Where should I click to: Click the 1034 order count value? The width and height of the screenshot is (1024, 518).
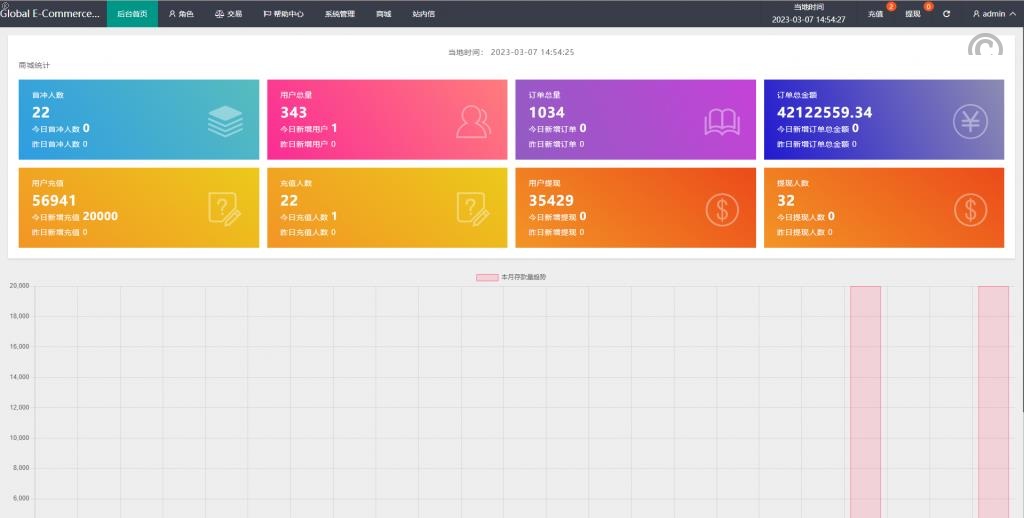pyautogui.click(x=547, y=112)
